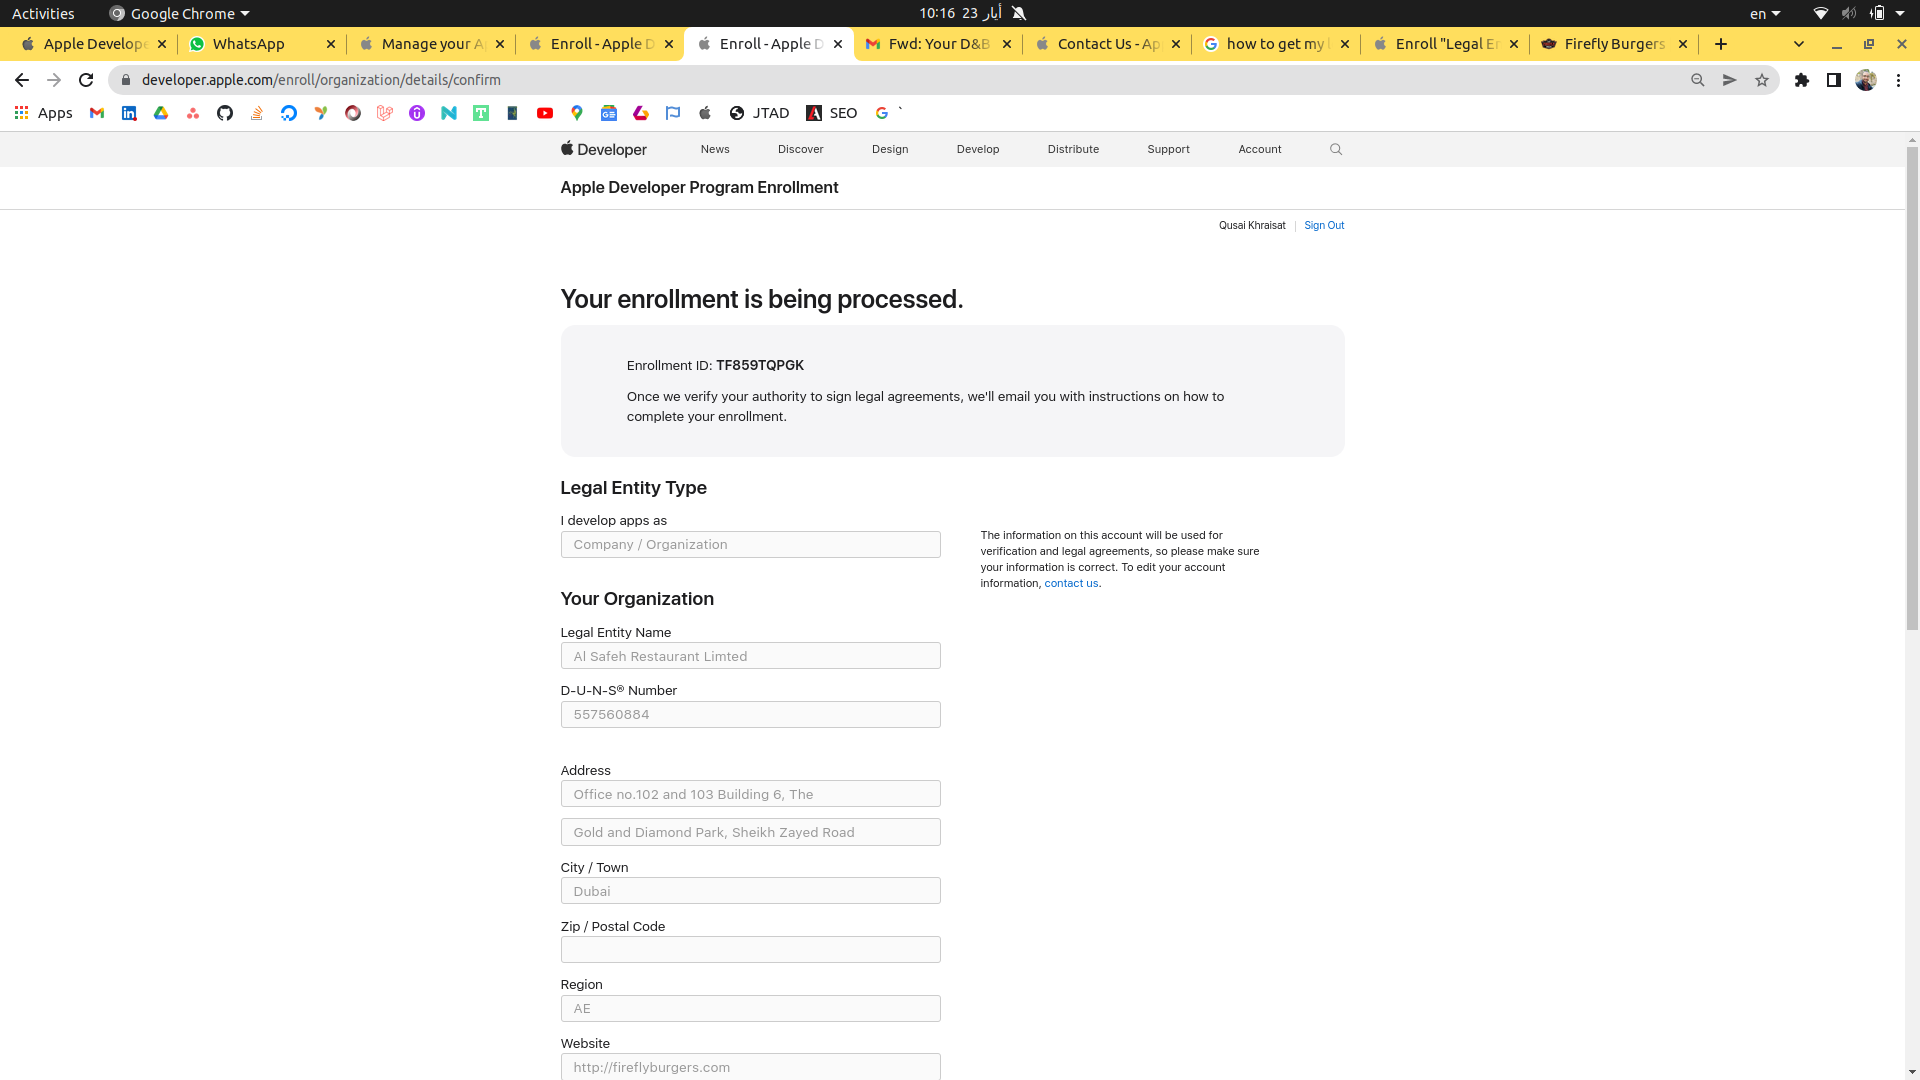Open the Support nav item
The width and height of the screenshot is (1920, 1080).
coord(1168,149)
